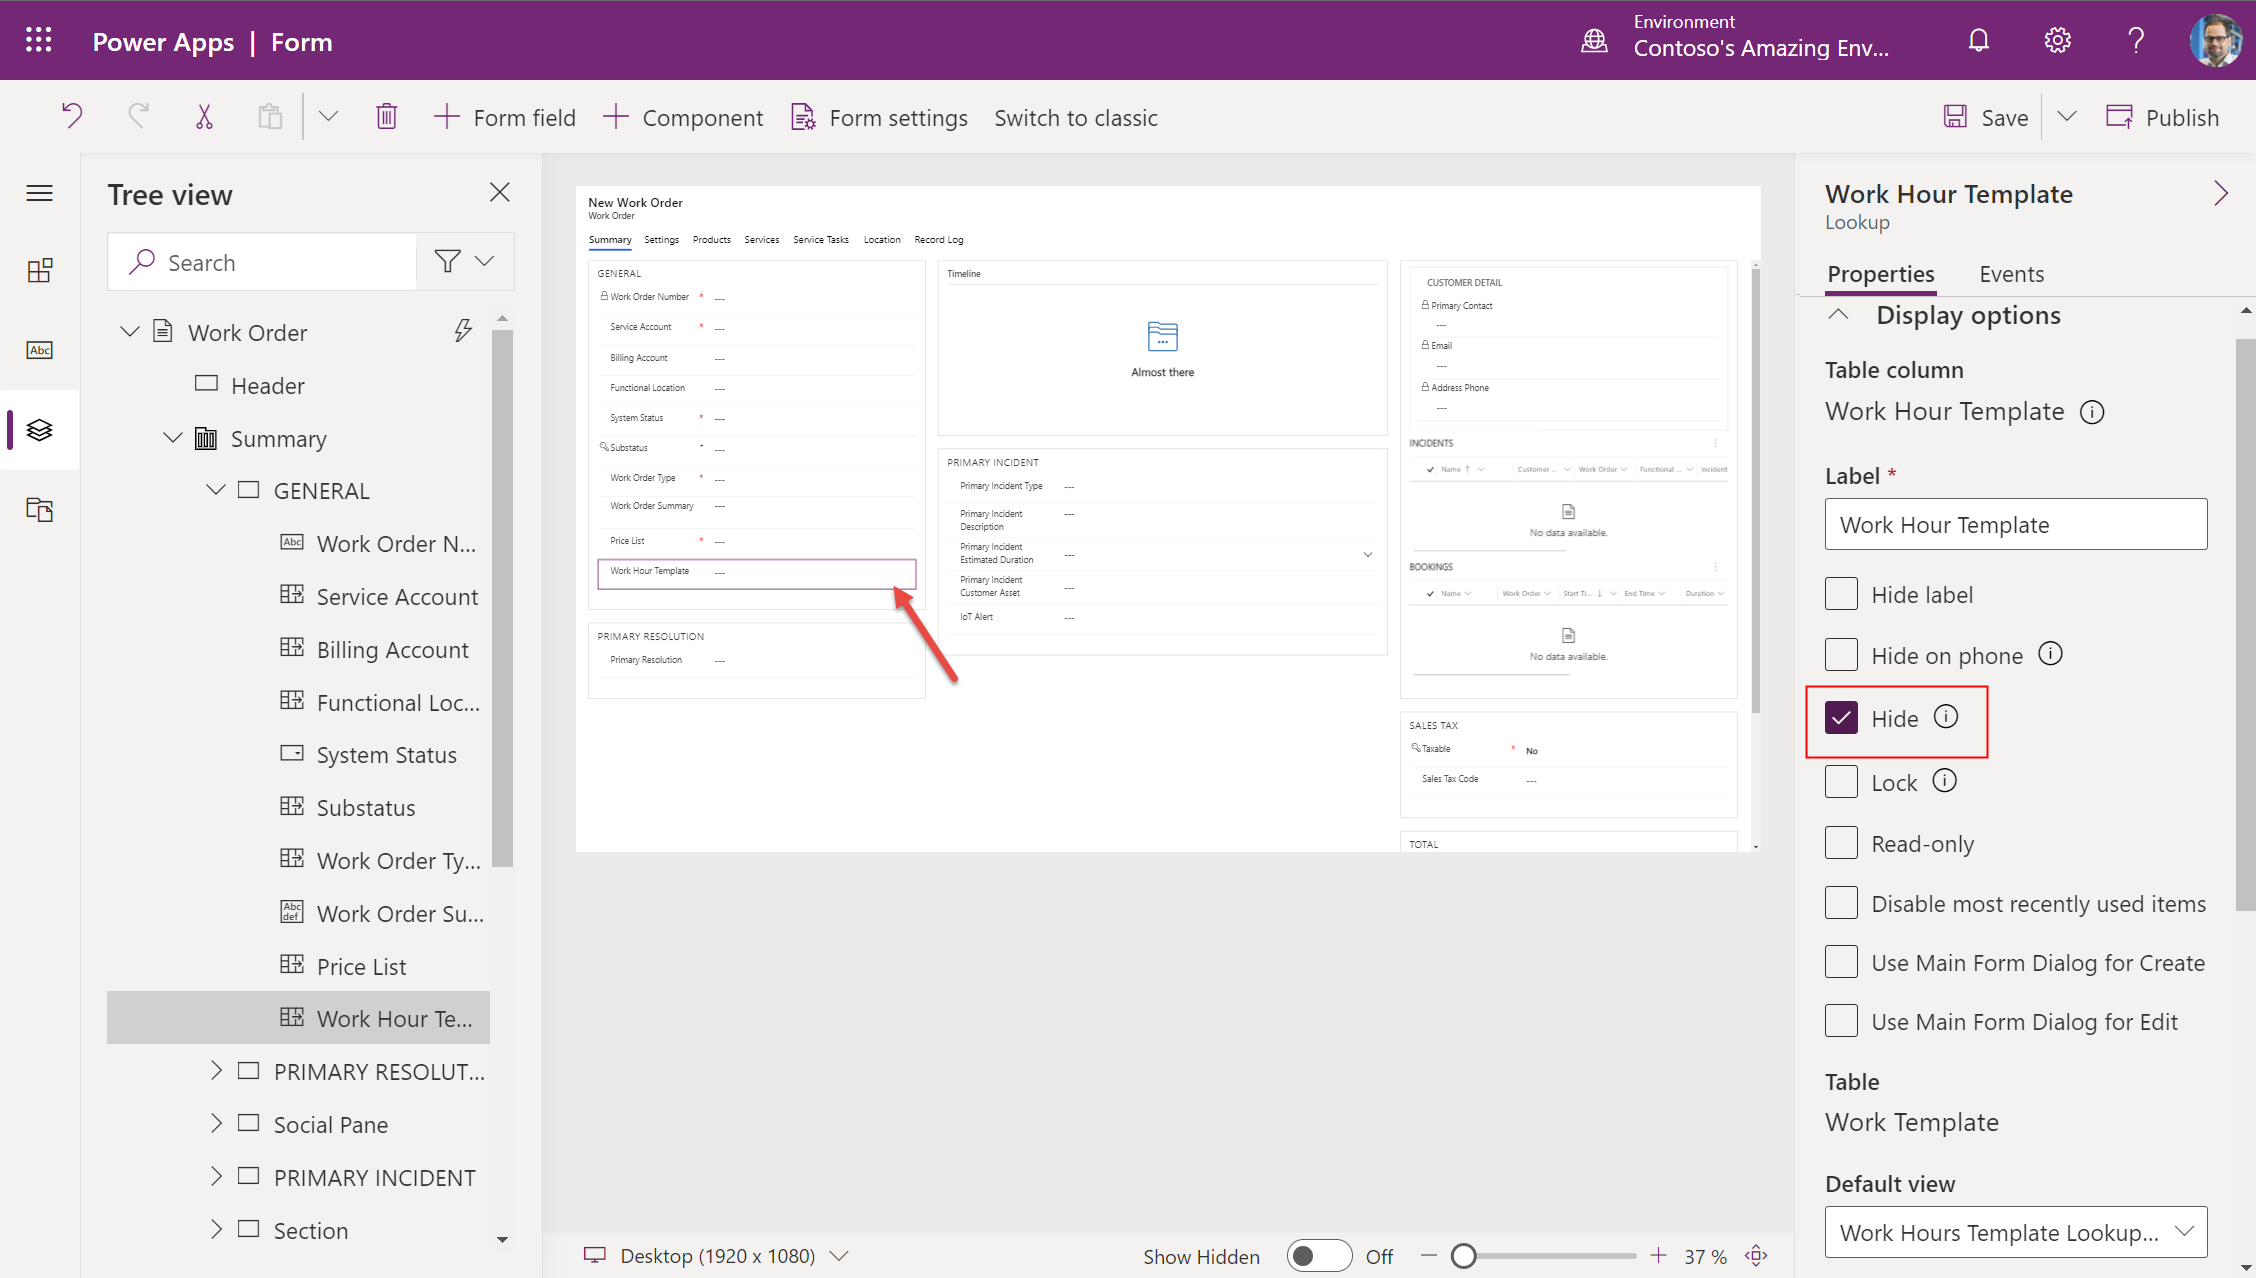Viewport: 2256px width, 1278px height.
Task: Open the Service Tasks tab in form preview
Action: pyautogui.click(x=820, y=240)
